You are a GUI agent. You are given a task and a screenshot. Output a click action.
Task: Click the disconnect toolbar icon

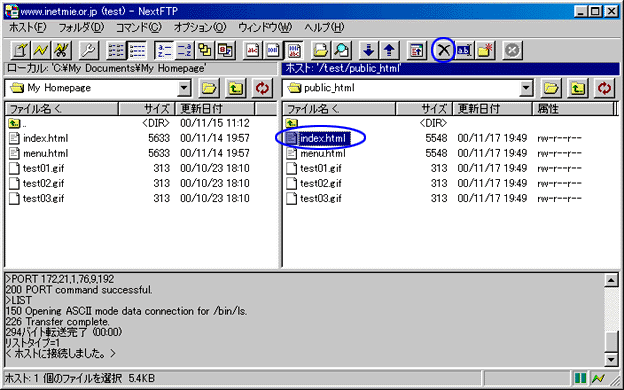[x=61, y=50]
